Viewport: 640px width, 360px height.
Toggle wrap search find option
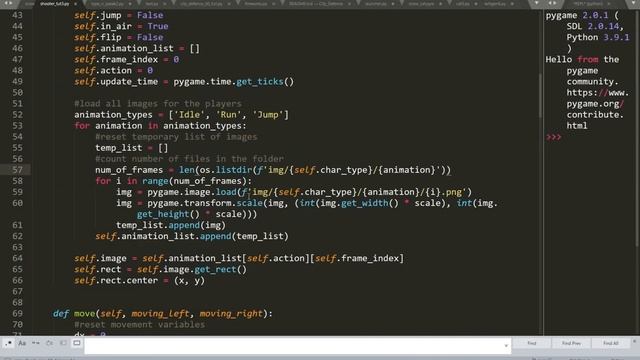tap(49, 343)
